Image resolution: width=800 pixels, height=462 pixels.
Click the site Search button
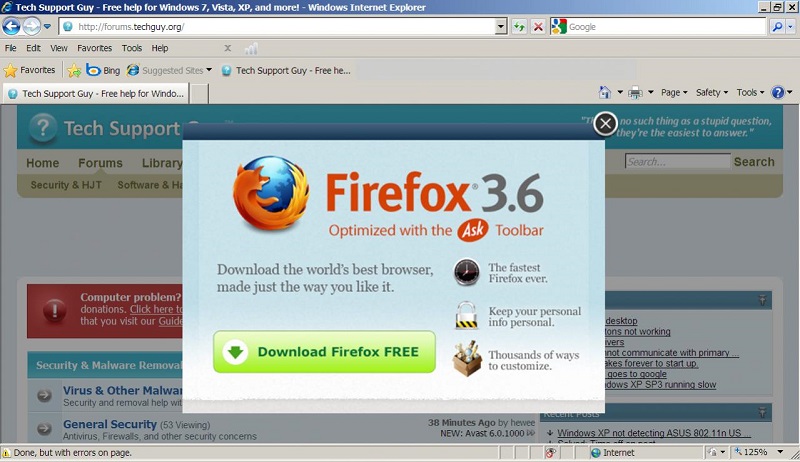pyautogui.click(x=754, y=162)
